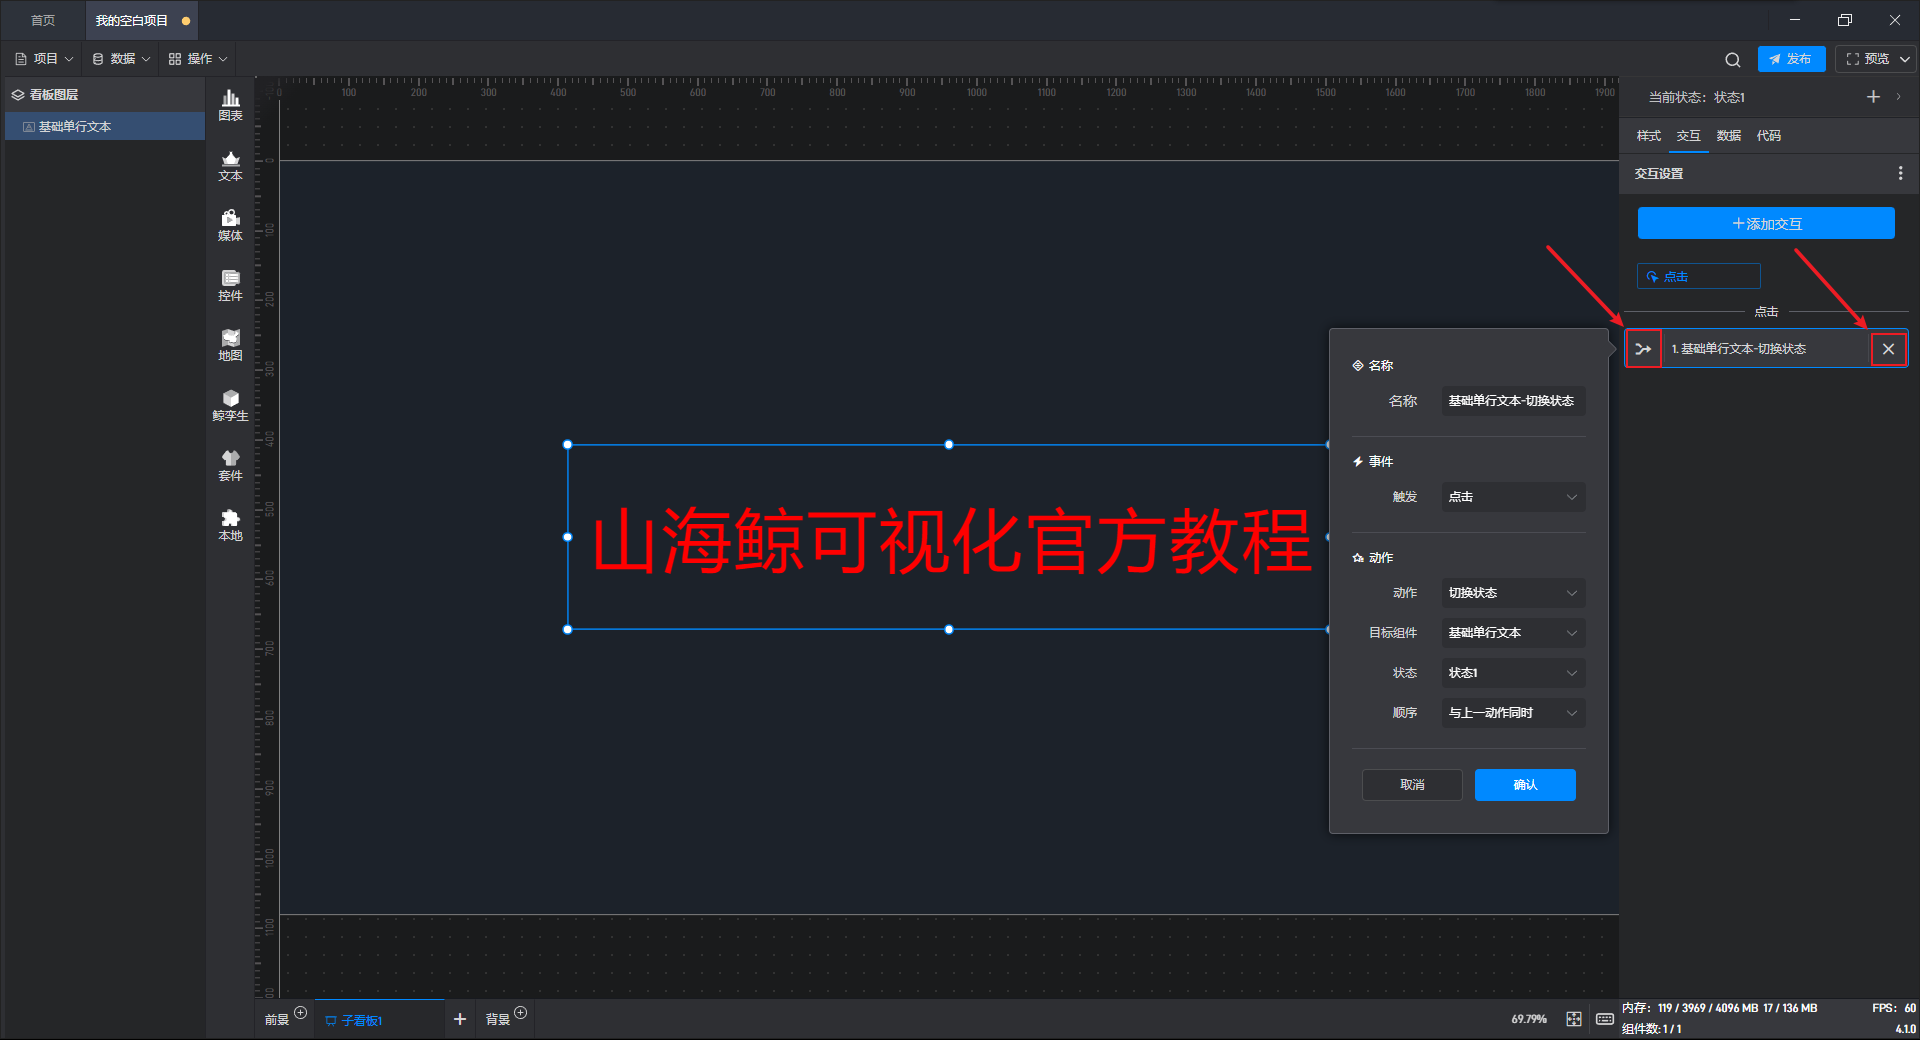Open the 套件 kit components panel
Image resolution: width=1920 pixels, height=1040 pixels.
[x=230, y=465]
